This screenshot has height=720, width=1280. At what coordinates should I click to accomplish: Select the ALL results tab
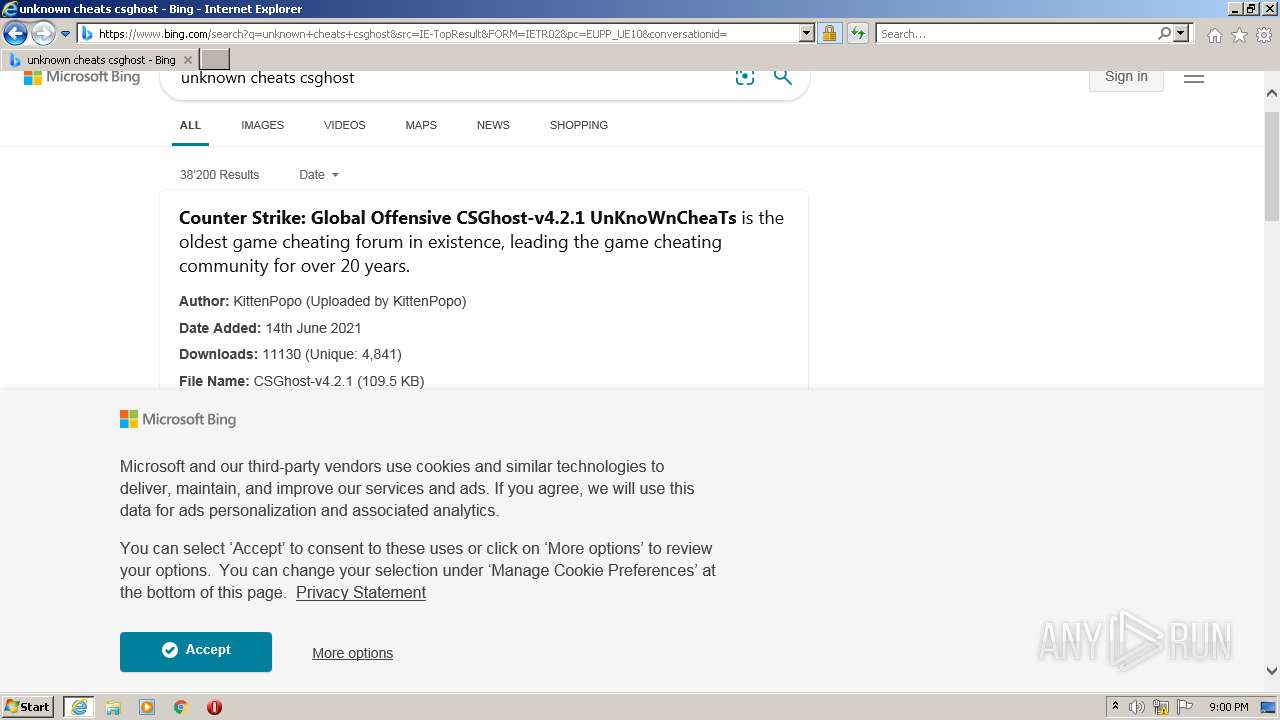[190, 125]
